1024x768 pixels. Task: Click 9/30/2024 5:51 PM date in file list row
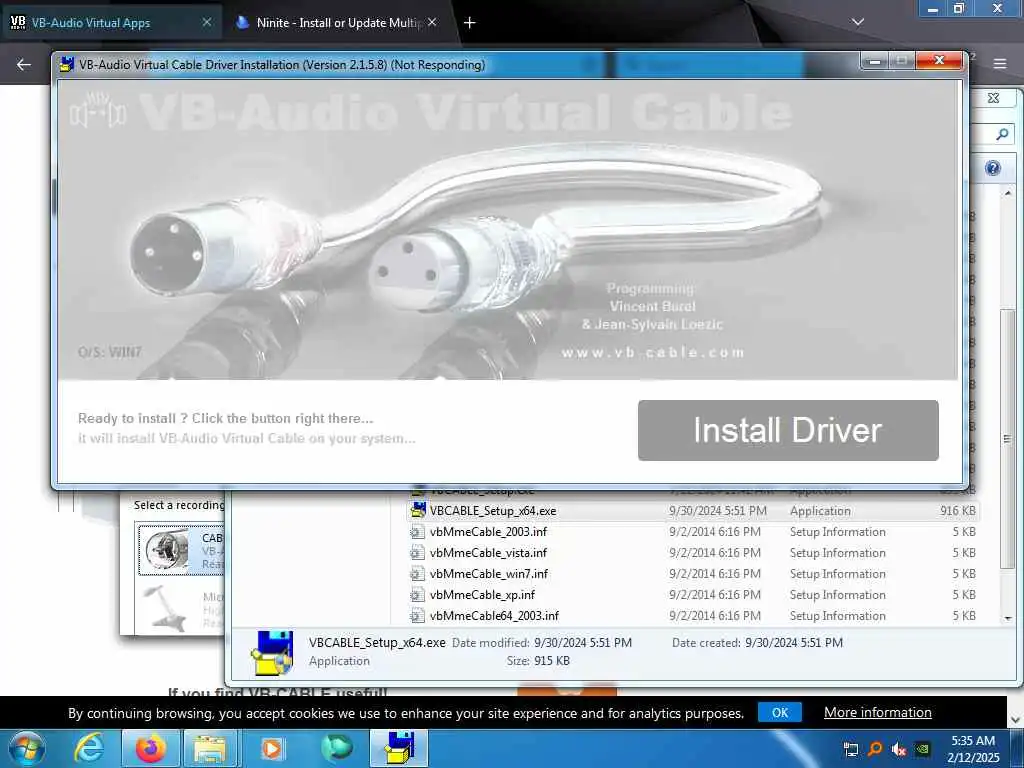click(718, 511)
